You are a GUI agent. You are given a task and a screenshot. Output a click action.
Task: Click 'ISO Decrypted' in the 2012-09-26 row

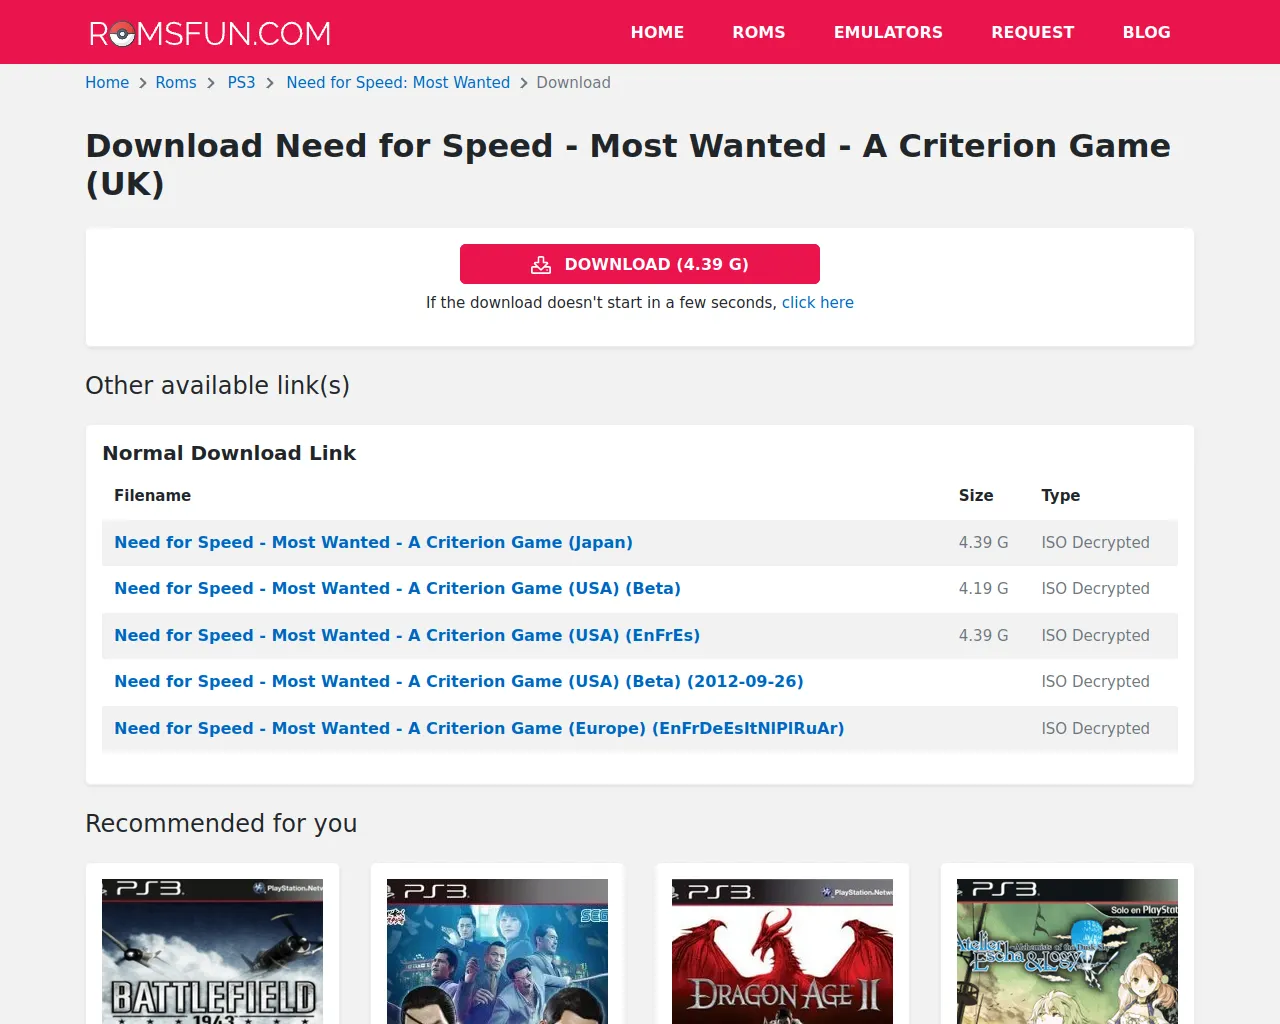[1095, 682]
